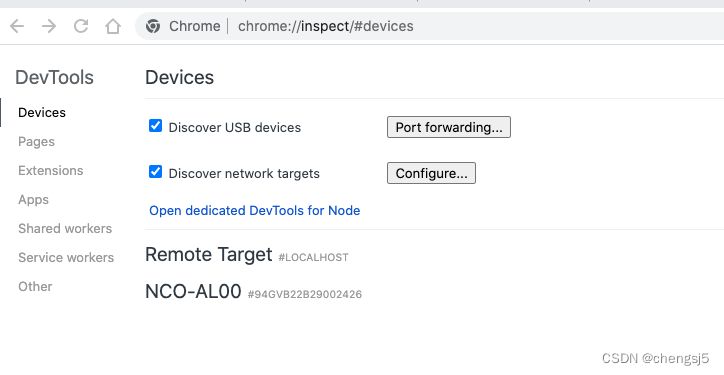Go to Service workers section

tap(66, 258)
